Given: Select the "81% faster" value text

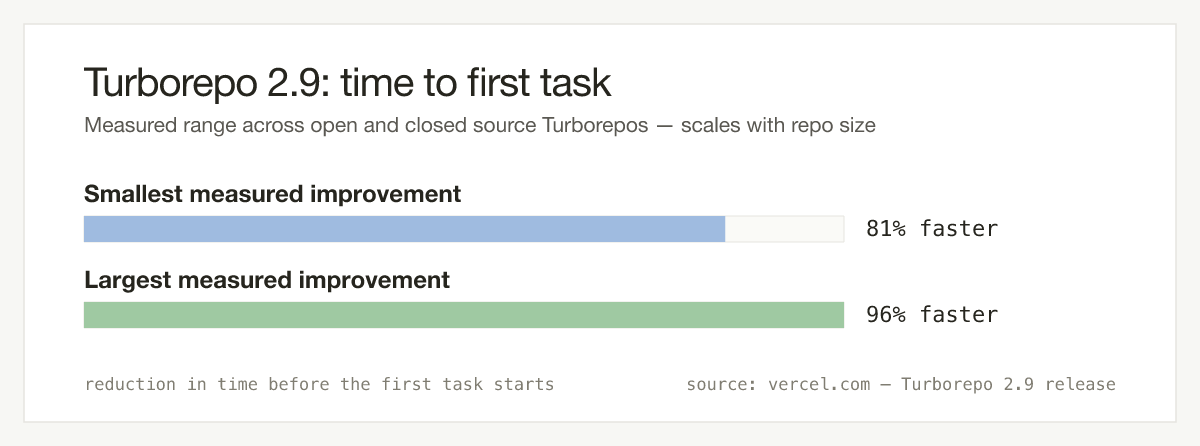Looking at the screenshot, I should pos(932,229).
